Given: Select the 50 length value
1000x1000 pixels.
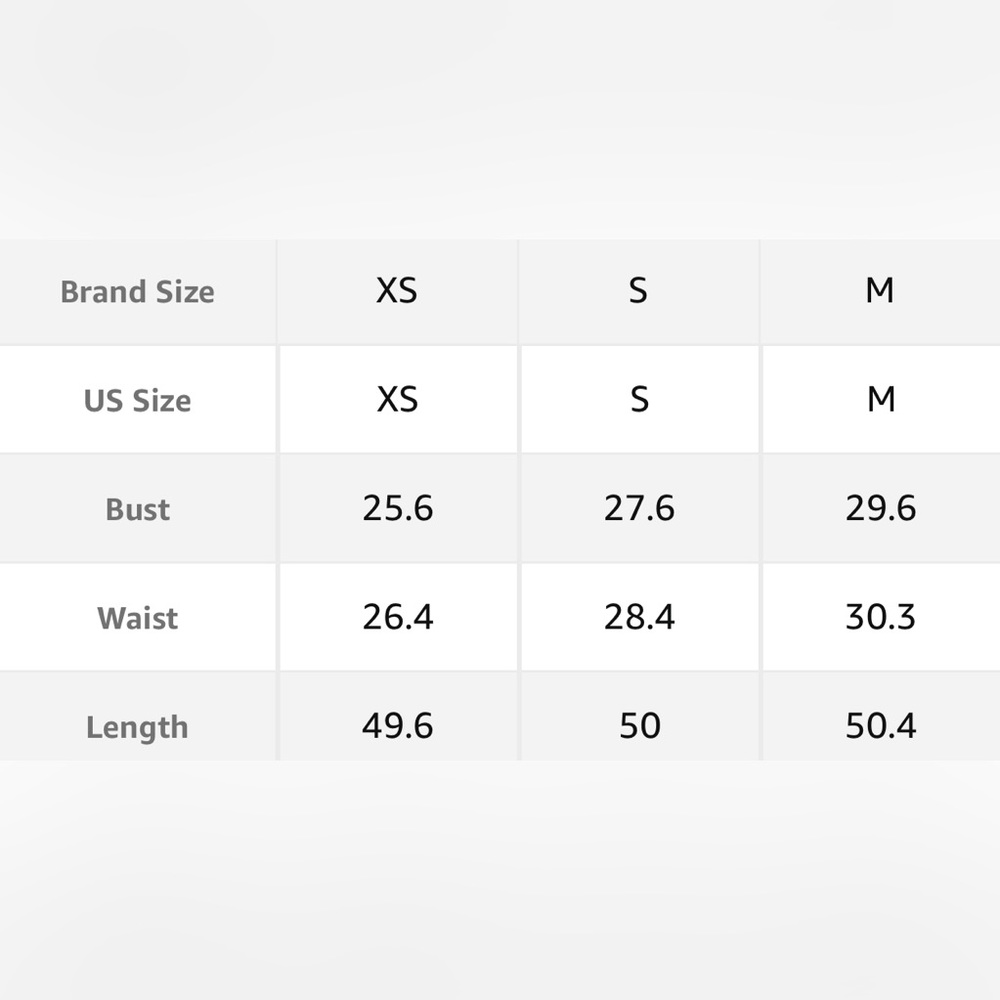Looking at the screenshot, I should click(640, 726).
